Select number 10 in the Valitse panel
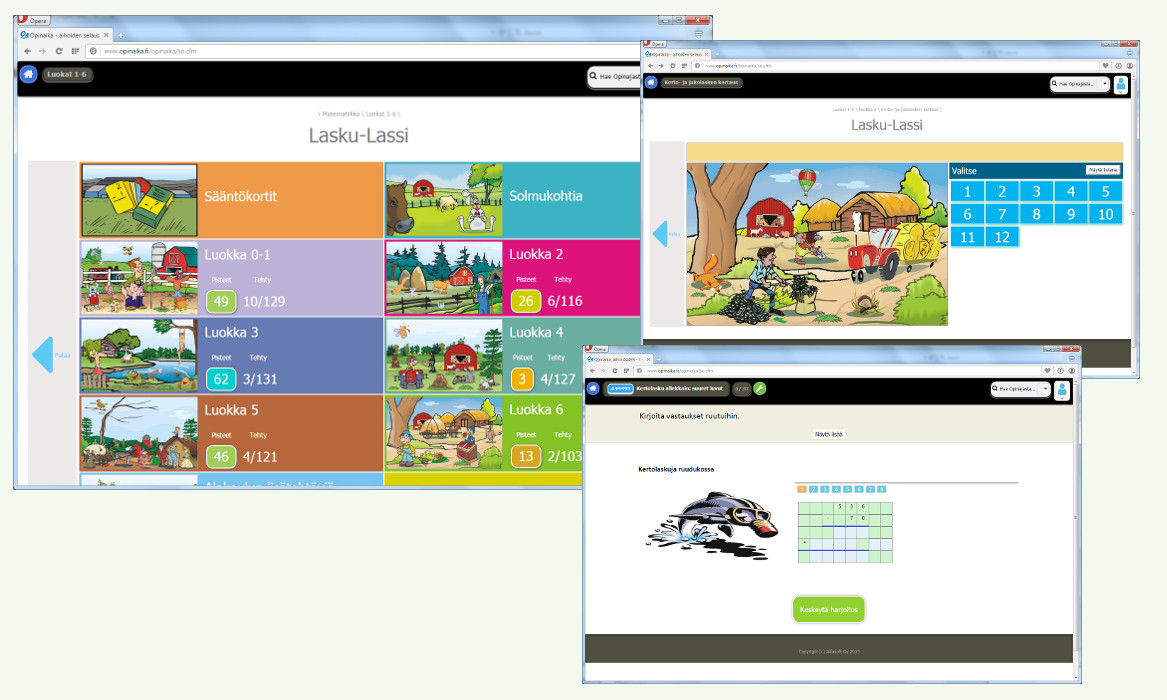 coord(1105,214)
